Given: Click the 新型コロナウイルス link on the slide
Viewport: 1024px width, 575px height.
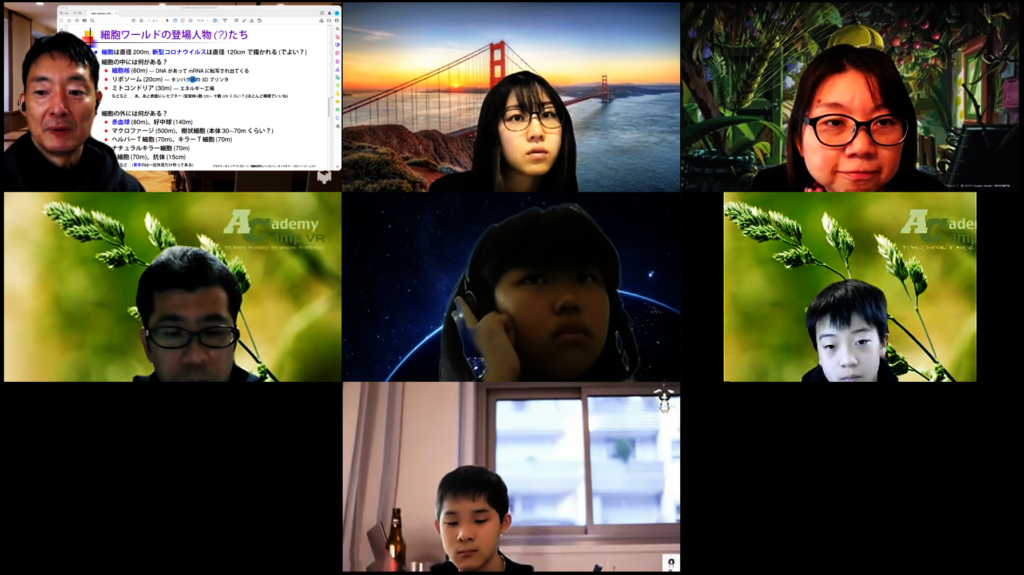Looking at the screenshot, I should [179, 52].
